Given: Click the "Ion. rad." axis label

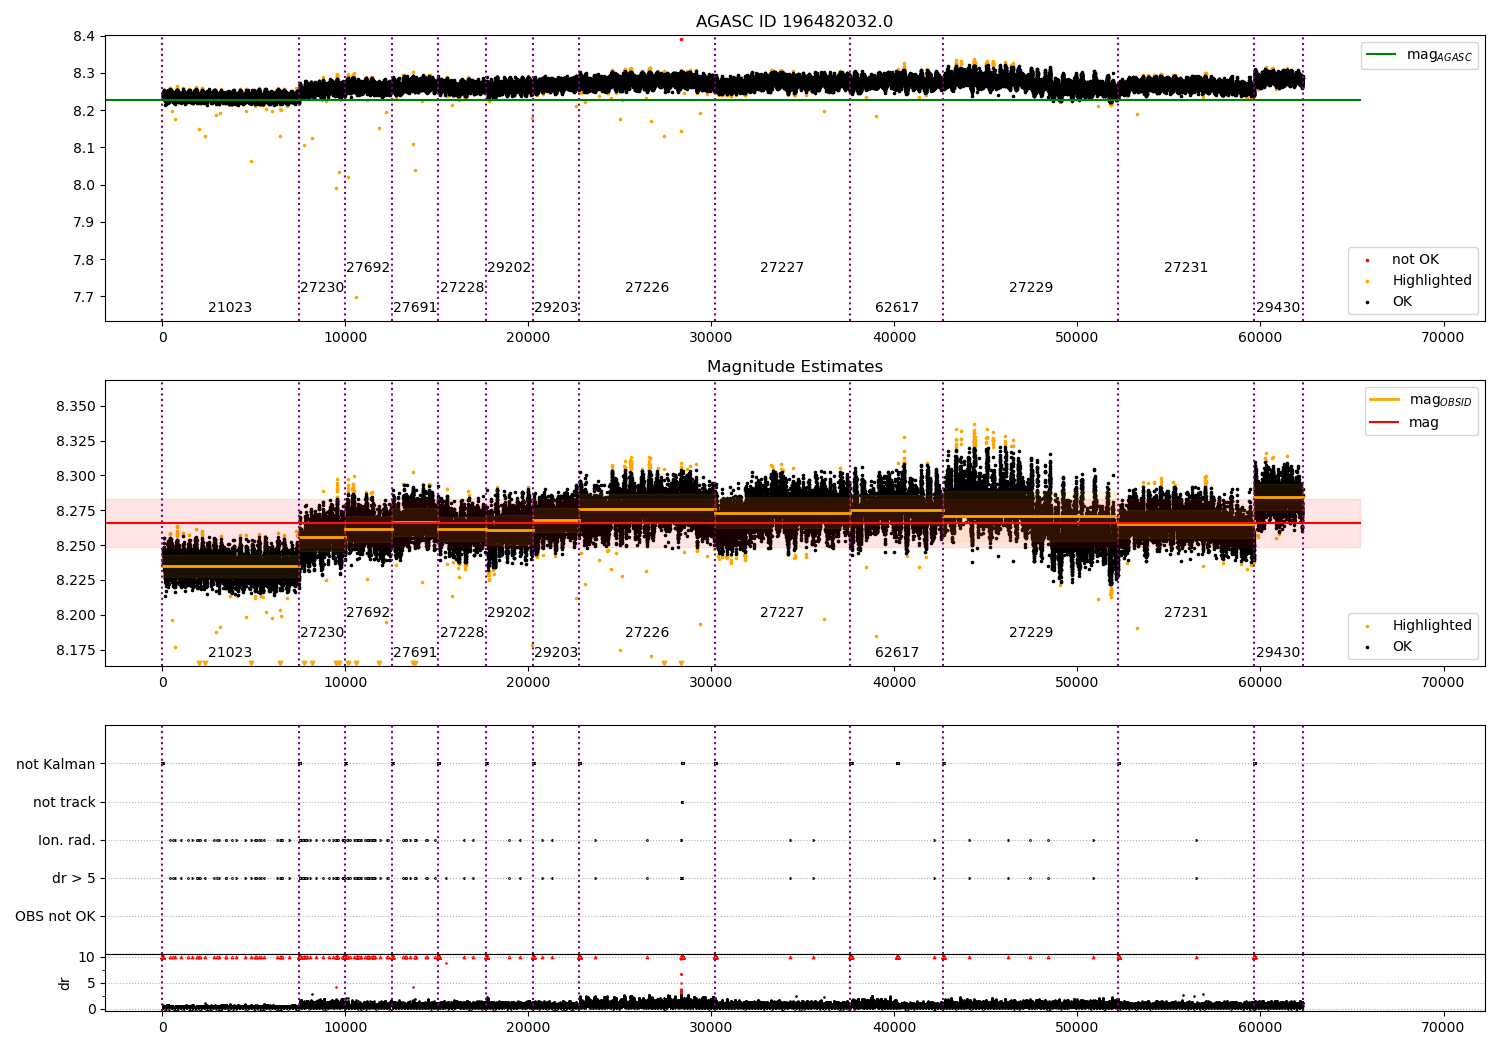Looking at the screenshot, I should (x=67, y=841).
